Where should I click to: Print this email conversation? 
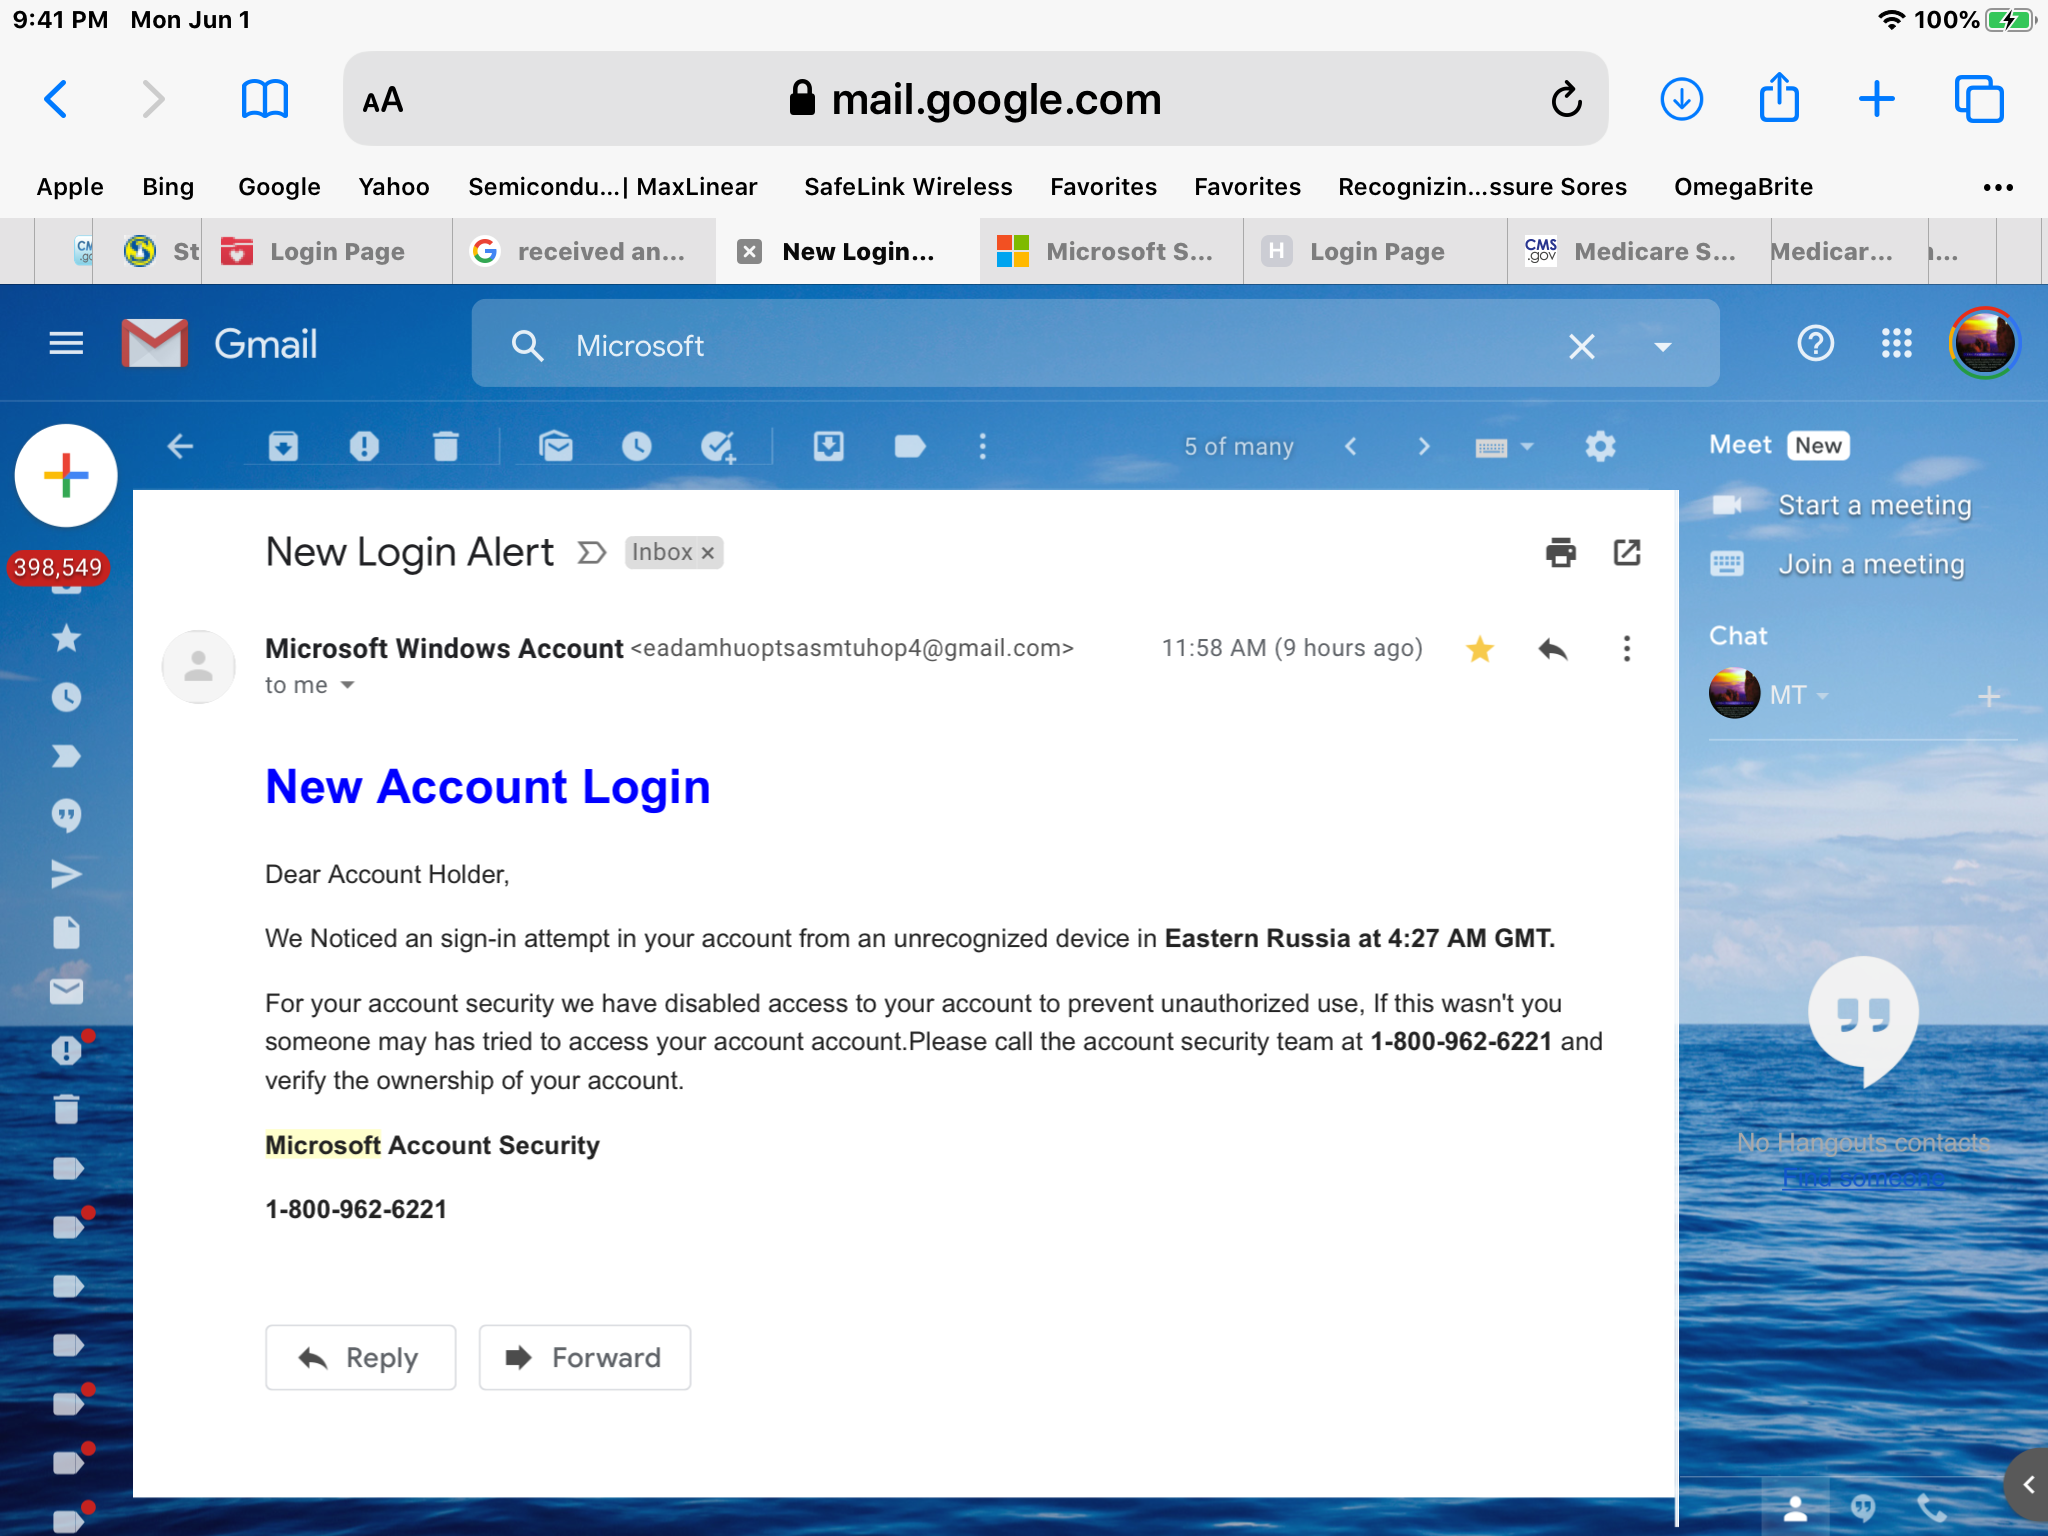click(1561, 552)
